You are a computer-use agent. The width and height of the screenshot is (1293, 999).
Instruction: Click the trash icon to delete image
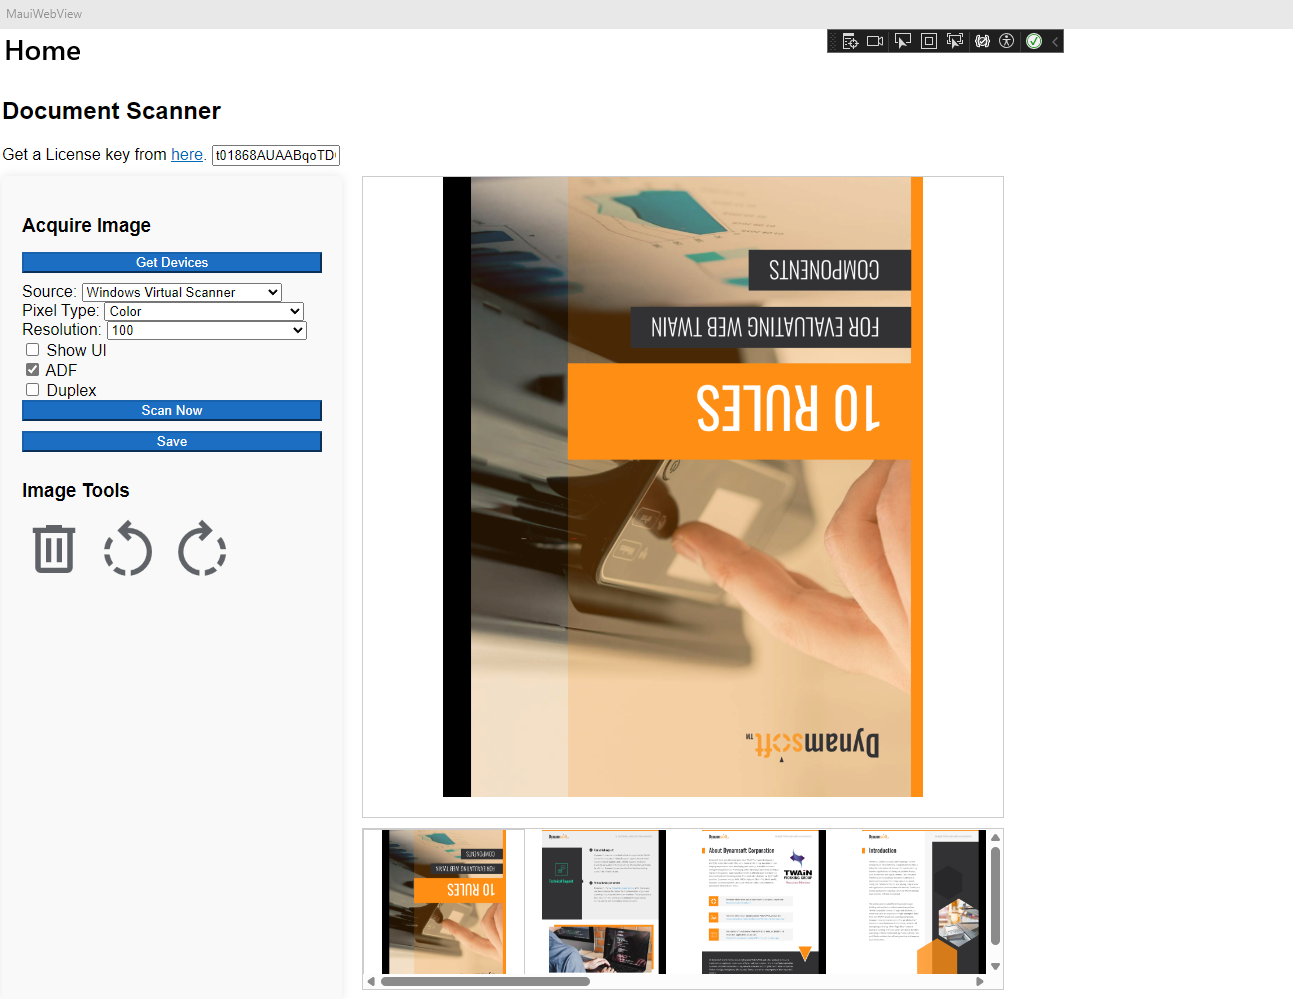coord(54,549)
